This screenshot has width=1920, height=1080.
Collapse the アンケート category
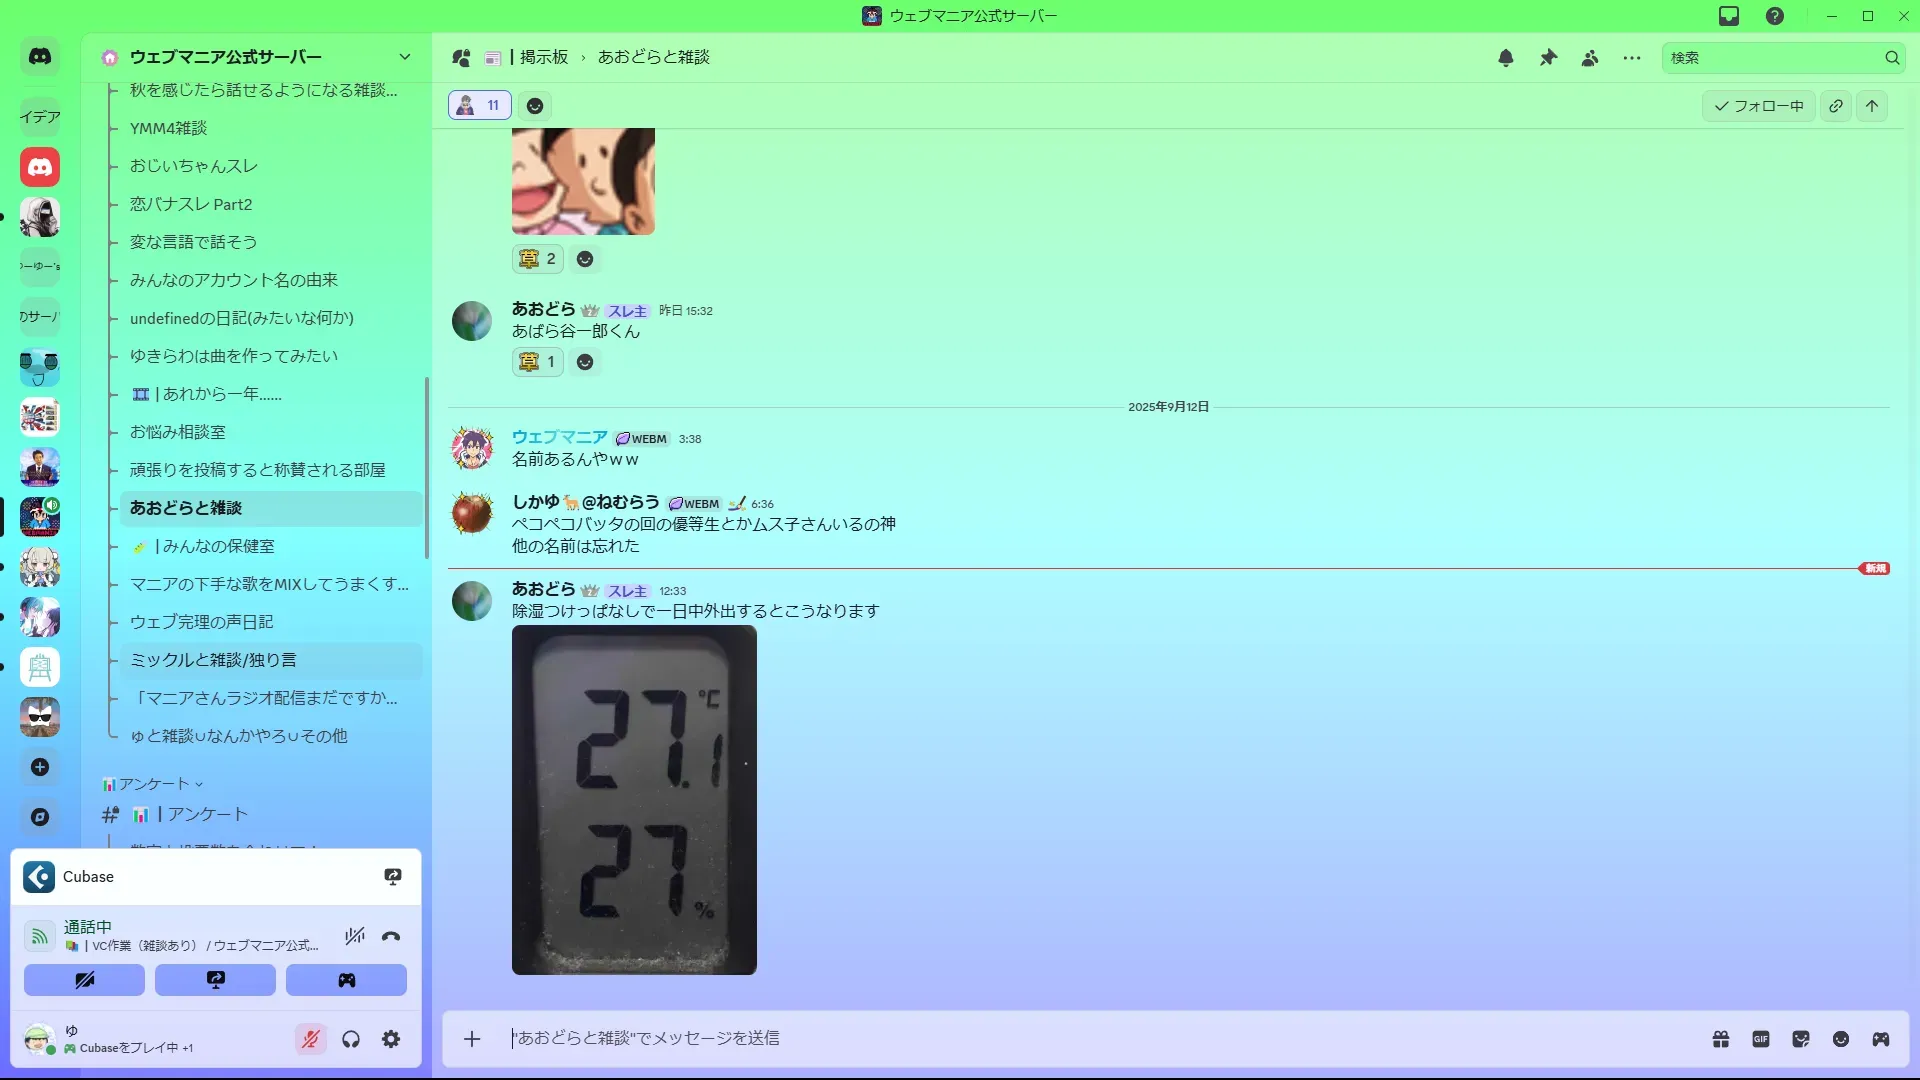coord(153,784)
